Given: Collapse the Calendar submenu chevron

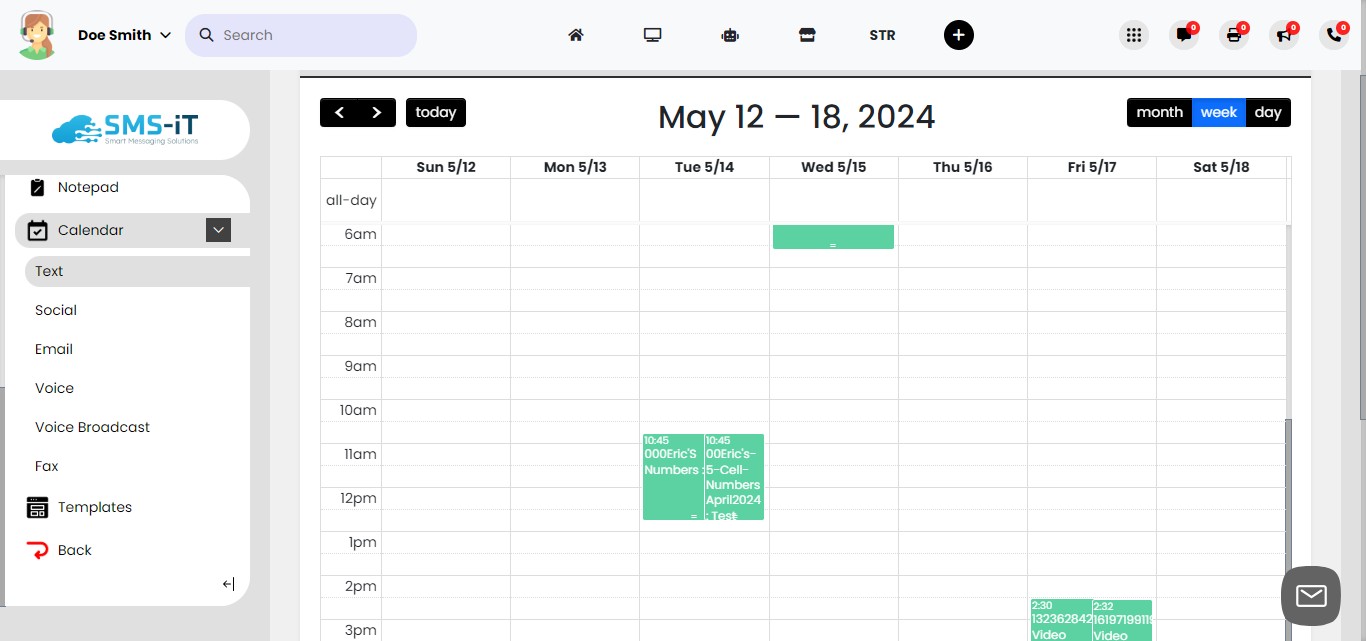Looking at the screenshot, I should click(x=218, y=230).
